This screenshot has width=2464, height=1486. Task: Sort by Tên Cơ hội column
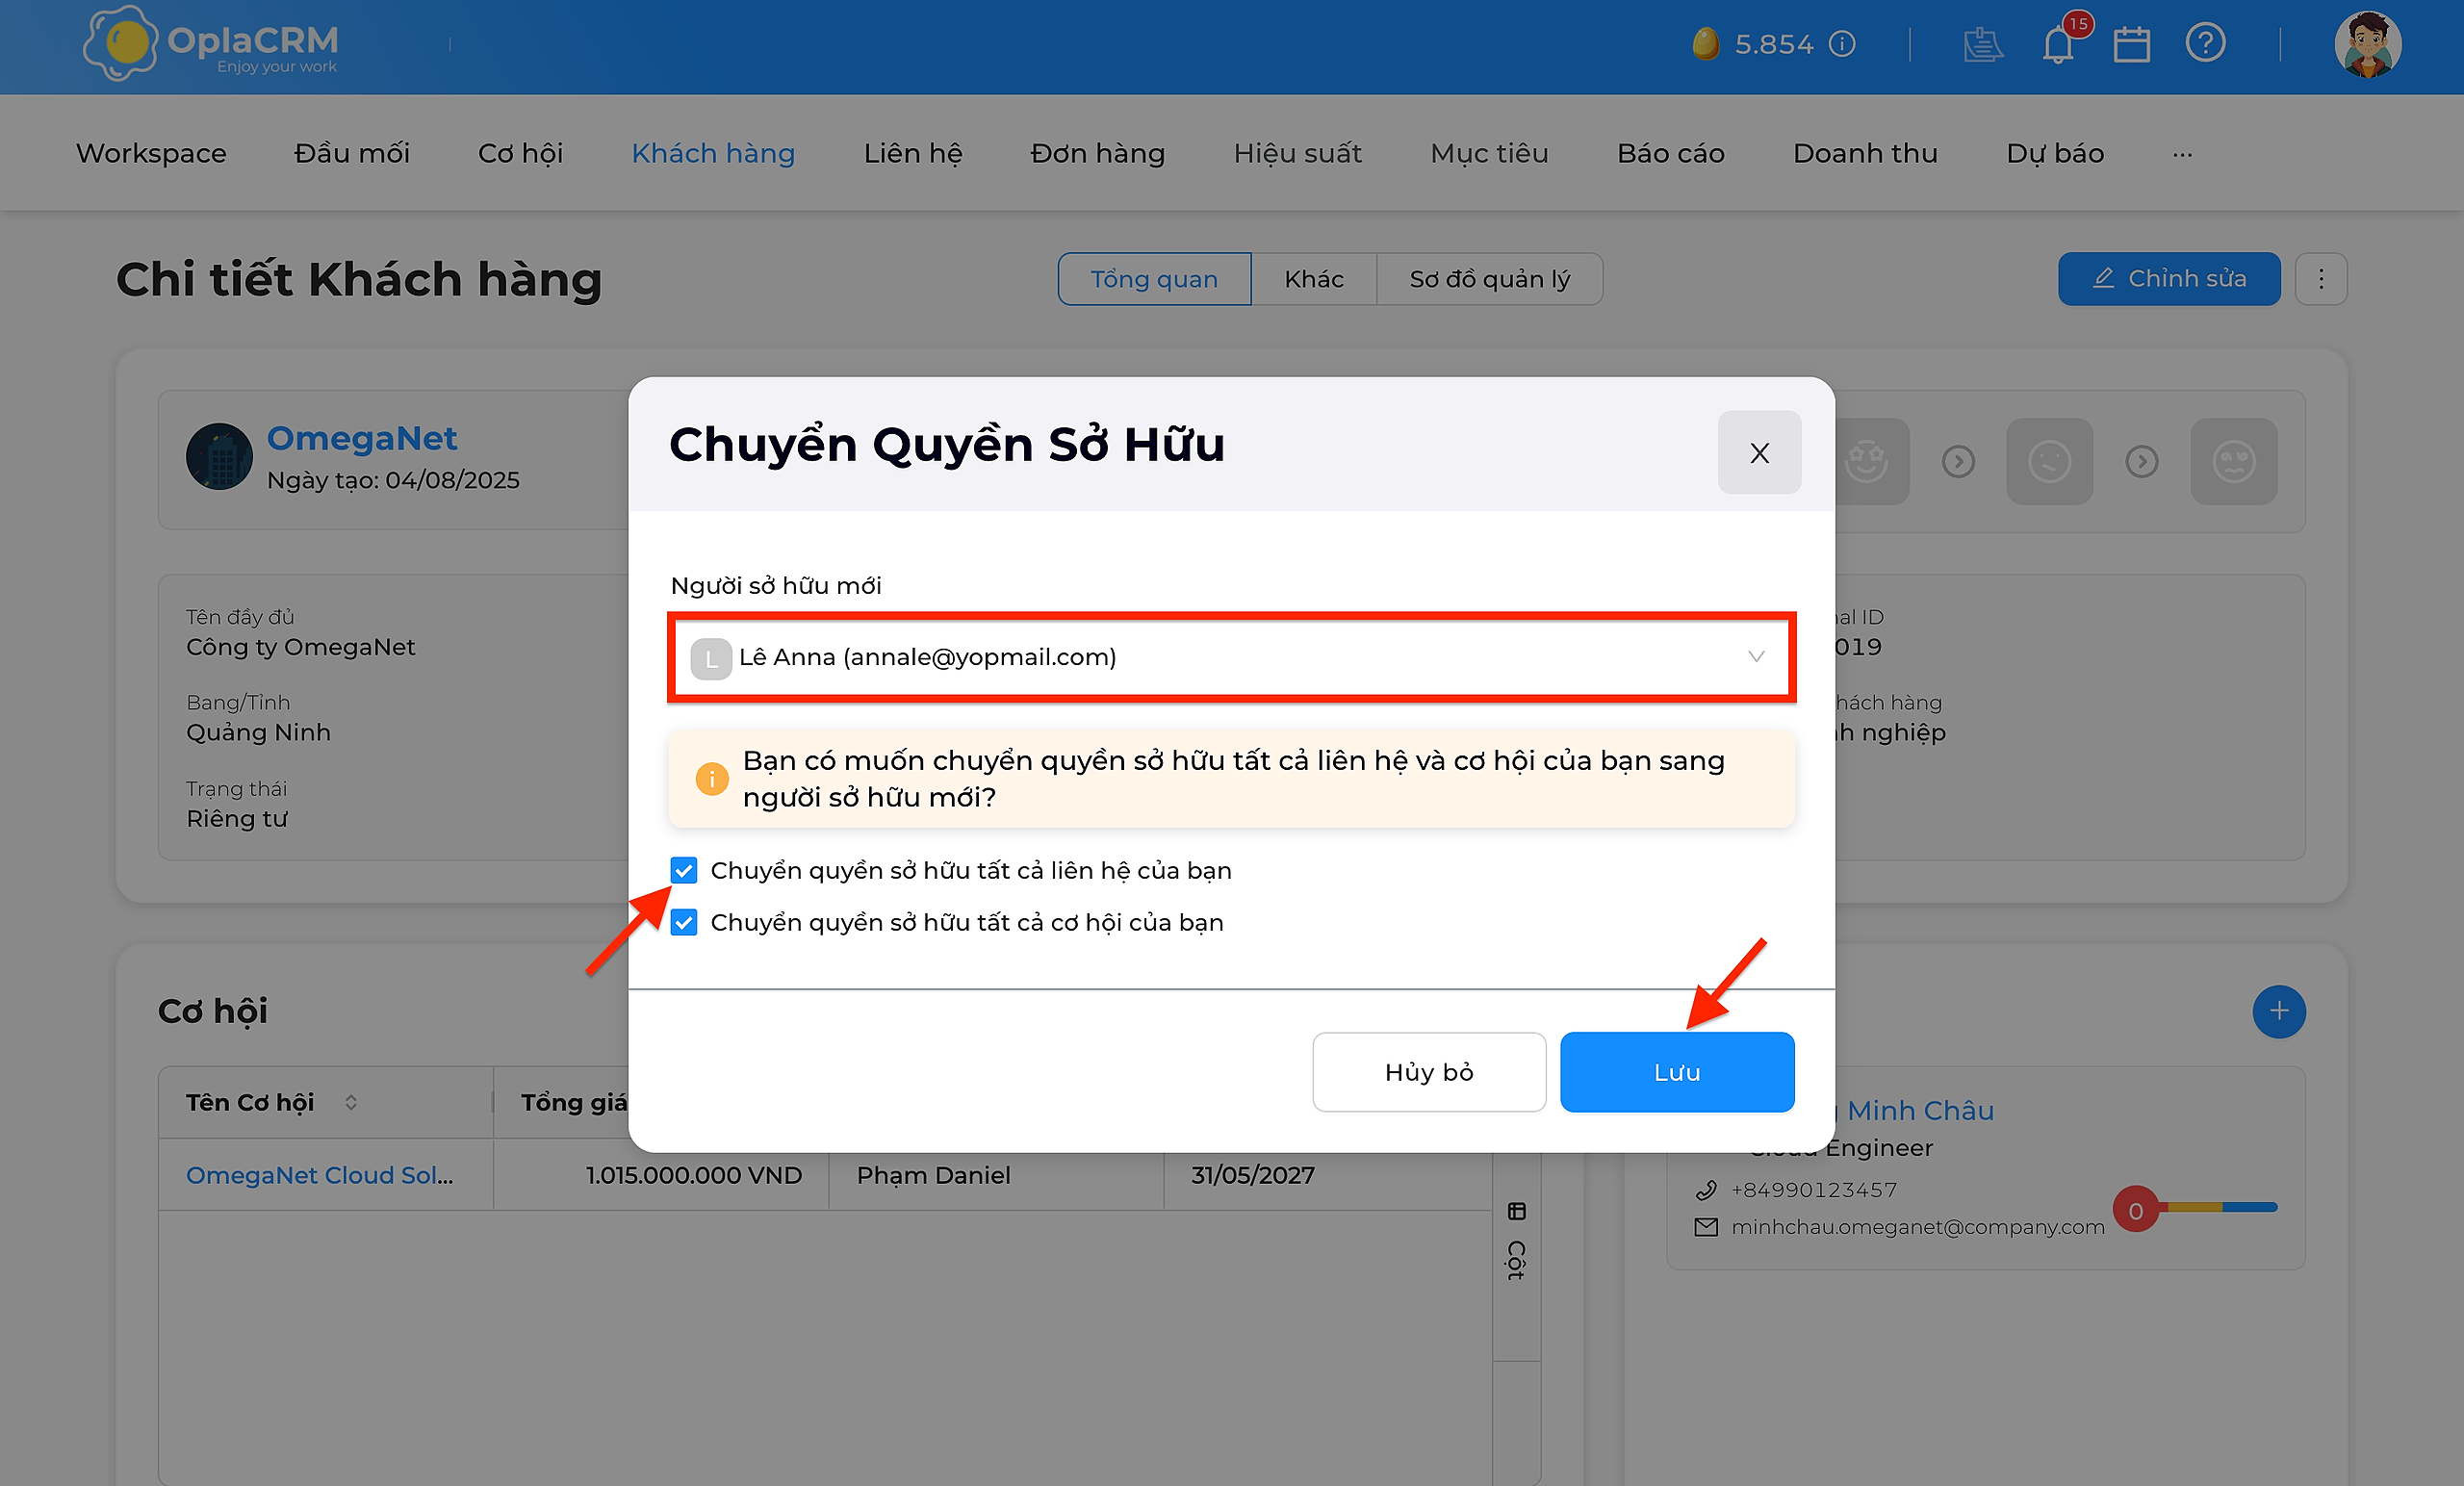(351, 1102)
